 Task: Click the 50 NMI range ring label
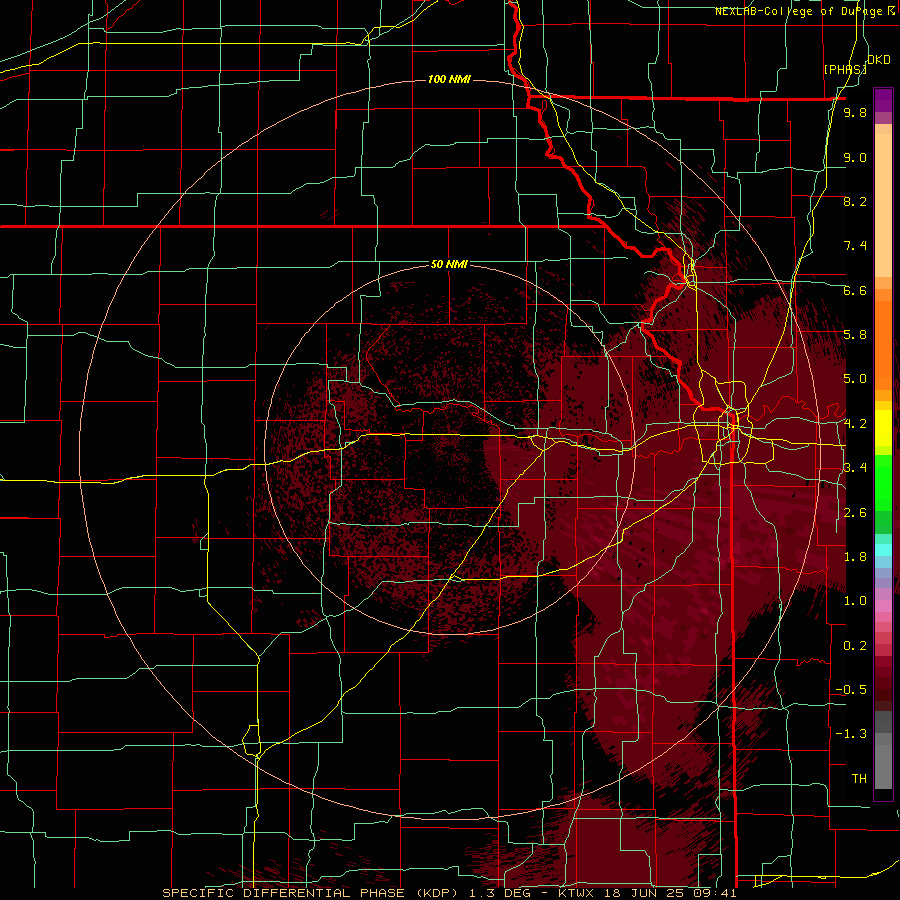(x=449, y=265)
